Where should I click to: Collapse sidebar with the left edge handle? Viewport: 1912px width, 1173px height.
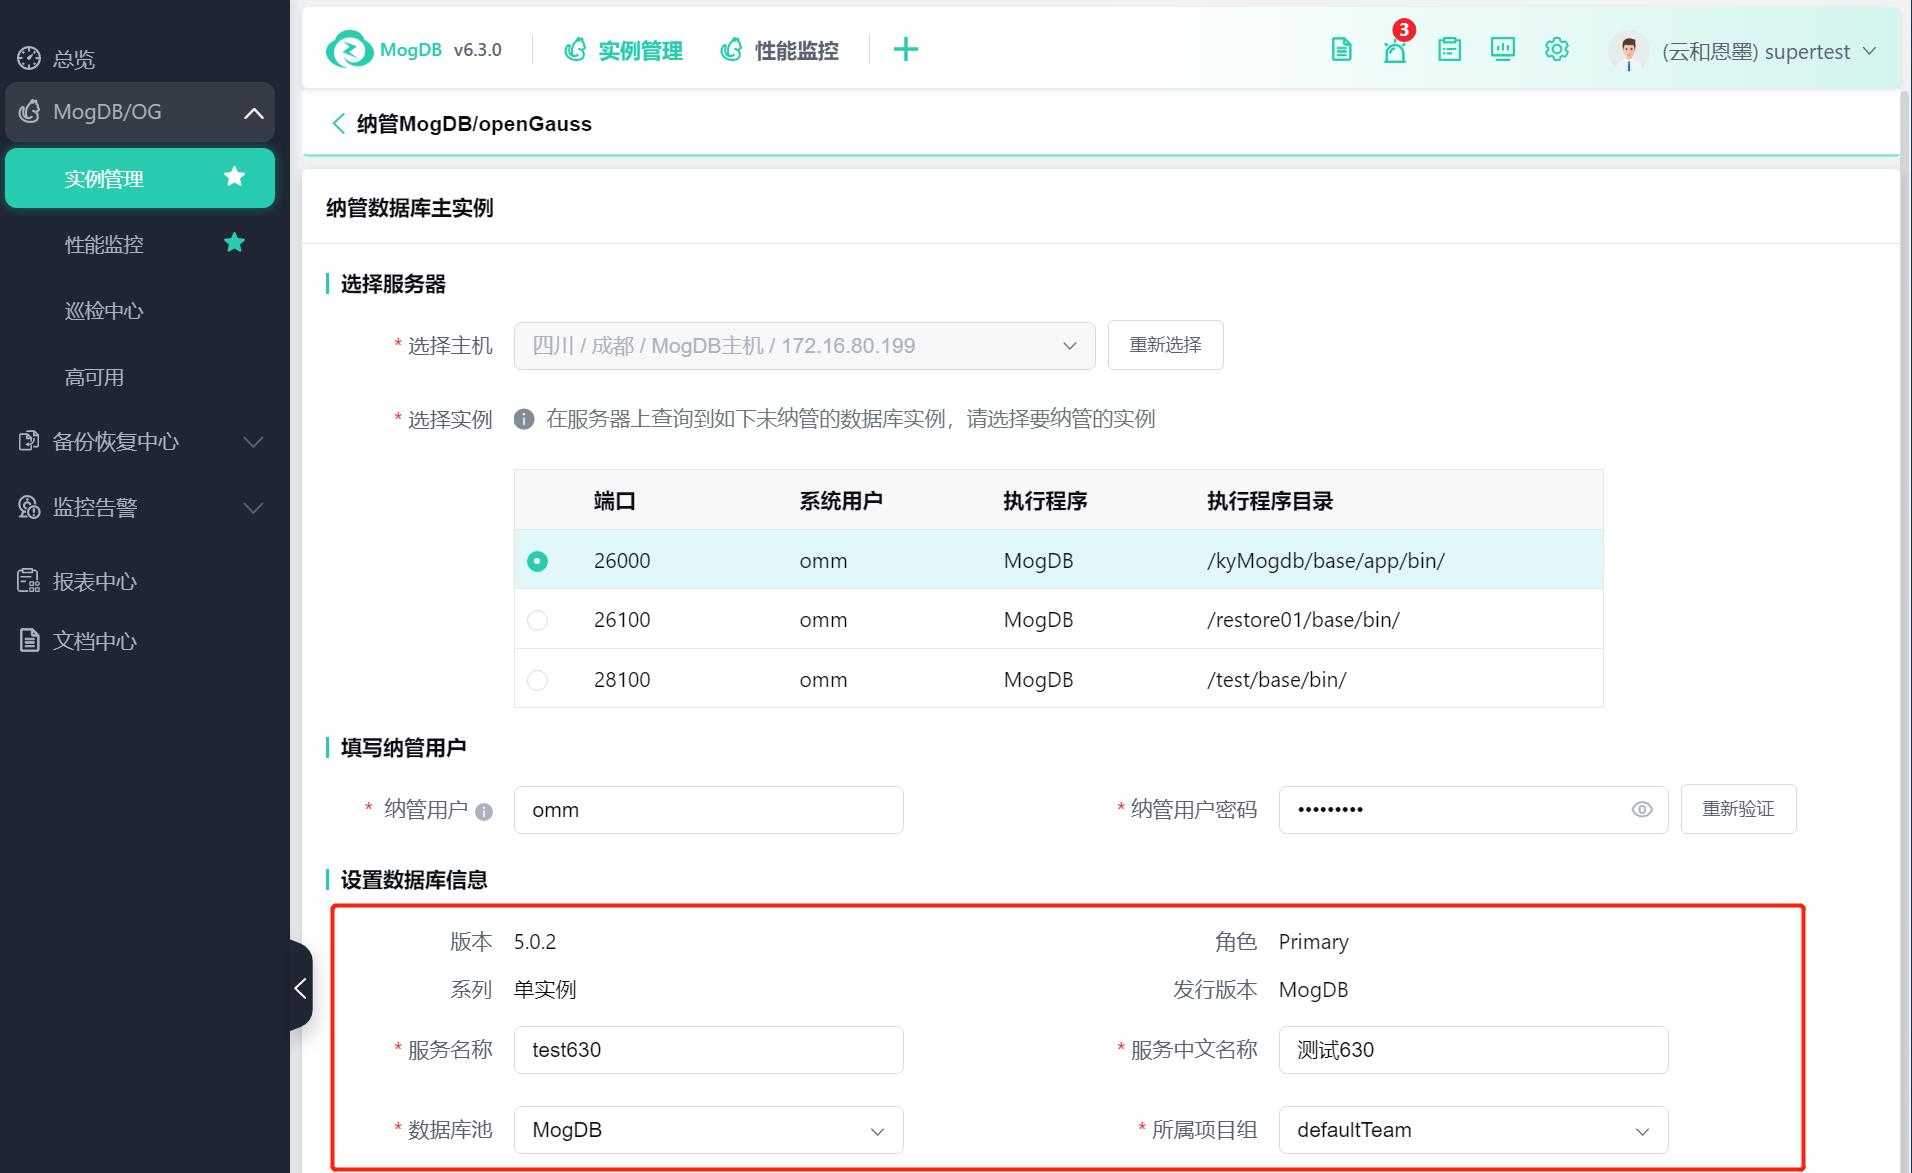(301, 988)
